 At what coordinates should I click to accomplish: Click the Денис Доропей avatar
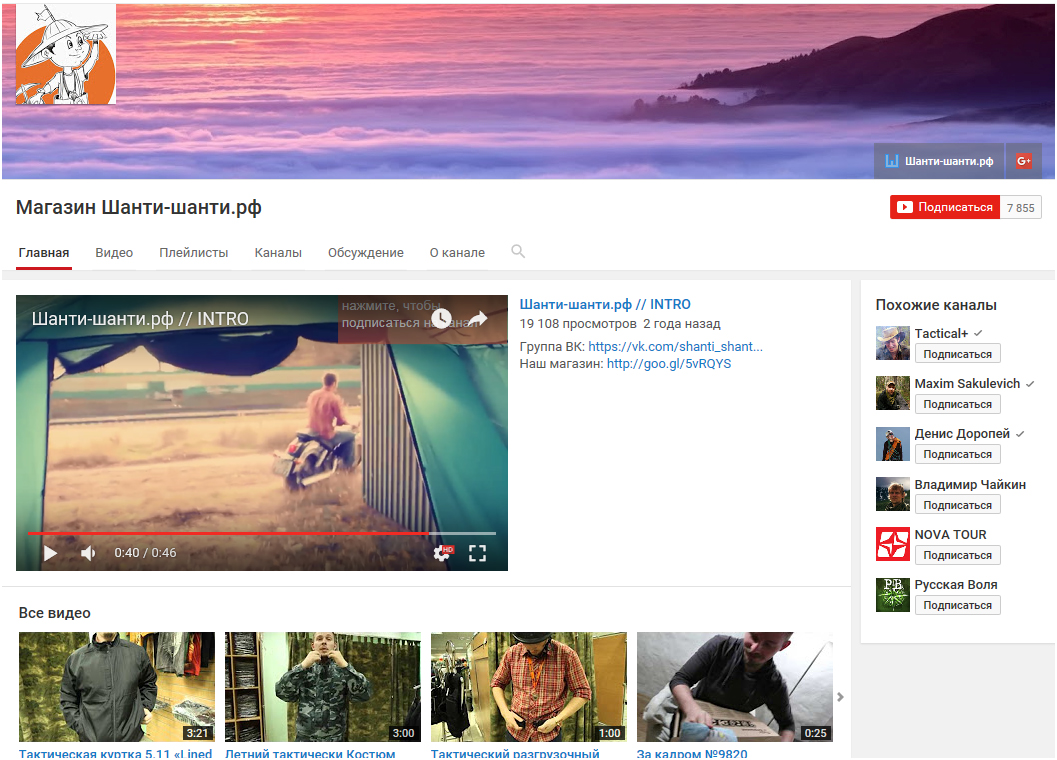(893, 444)
